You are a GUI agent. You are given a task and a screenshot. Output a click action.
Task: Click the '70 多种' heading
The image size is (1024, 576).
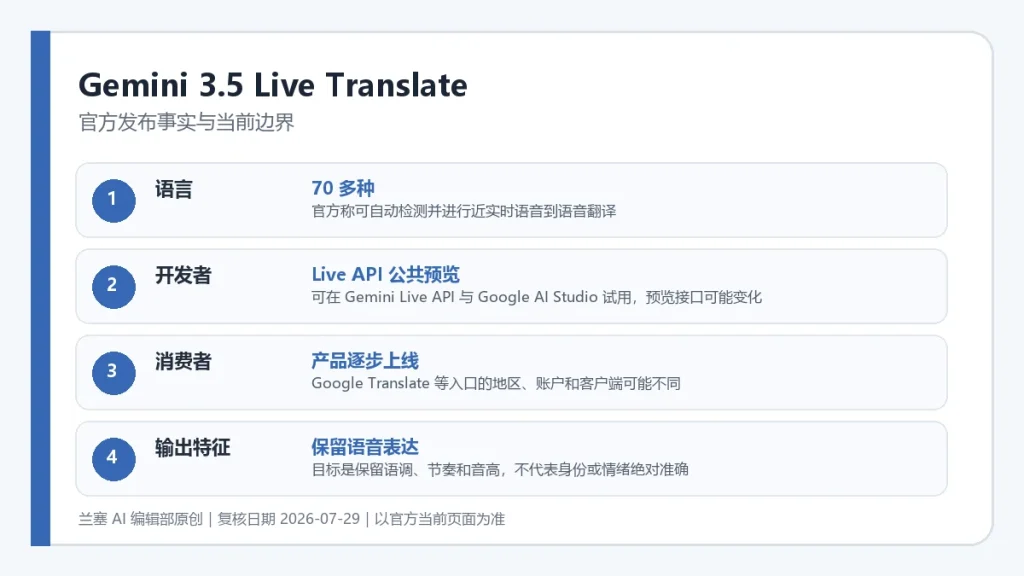point(343,188)
